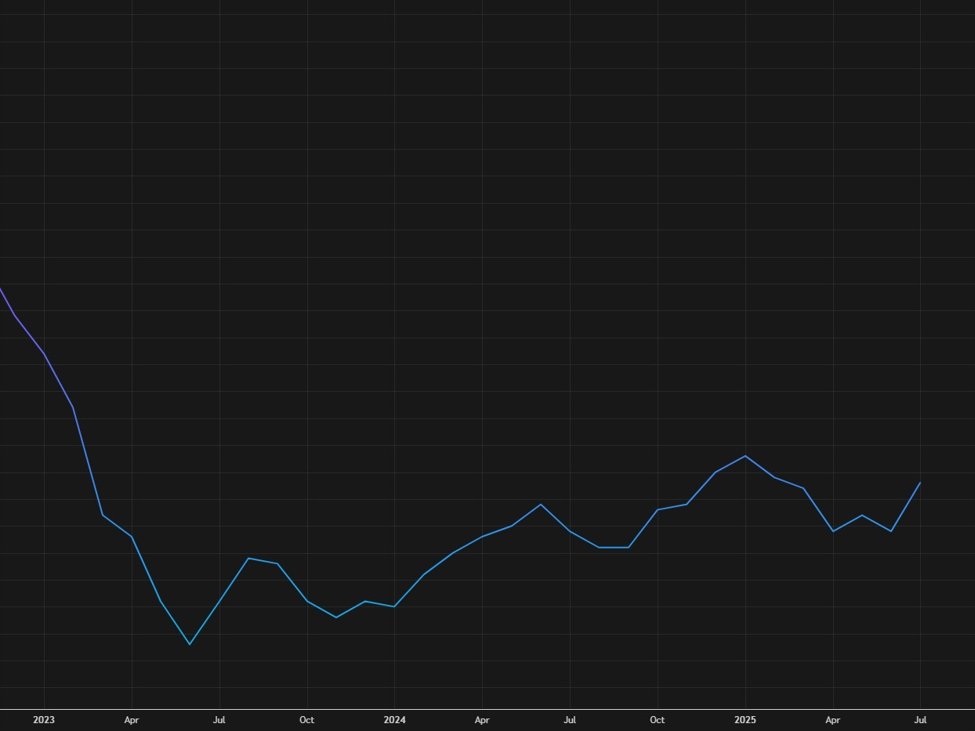The width and height of the screenshot is (975, 731).
Task: Click the 2024 label on the time axis
Action: click(x=394, y=720)
